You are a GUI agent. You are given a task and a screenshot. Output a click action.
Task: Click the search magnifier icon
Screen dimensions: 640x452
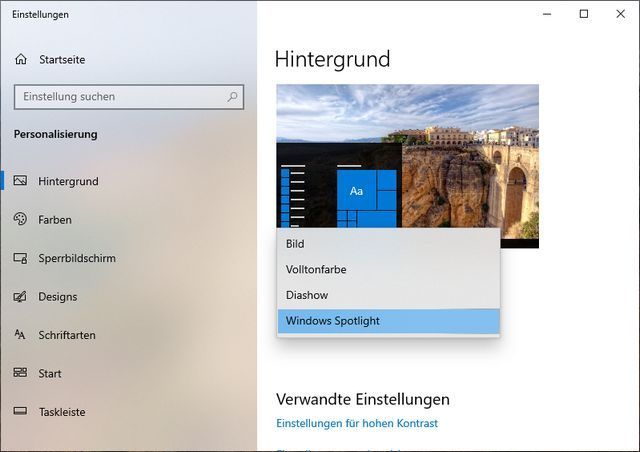(x=232, y=97)
